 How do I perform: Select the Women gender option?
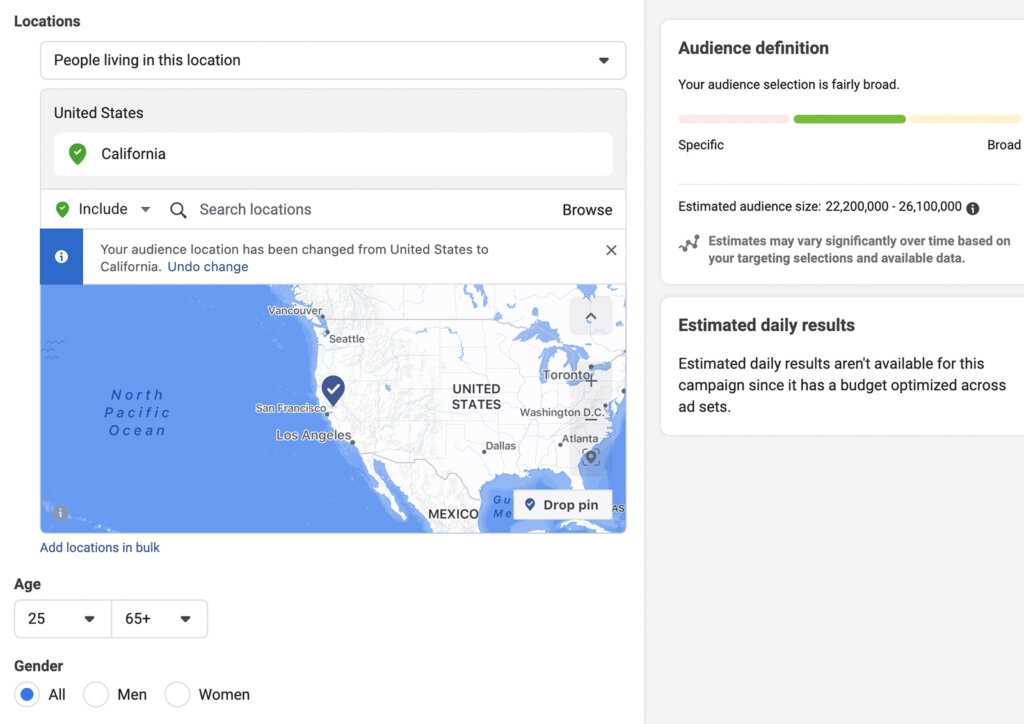coord(178,694)
